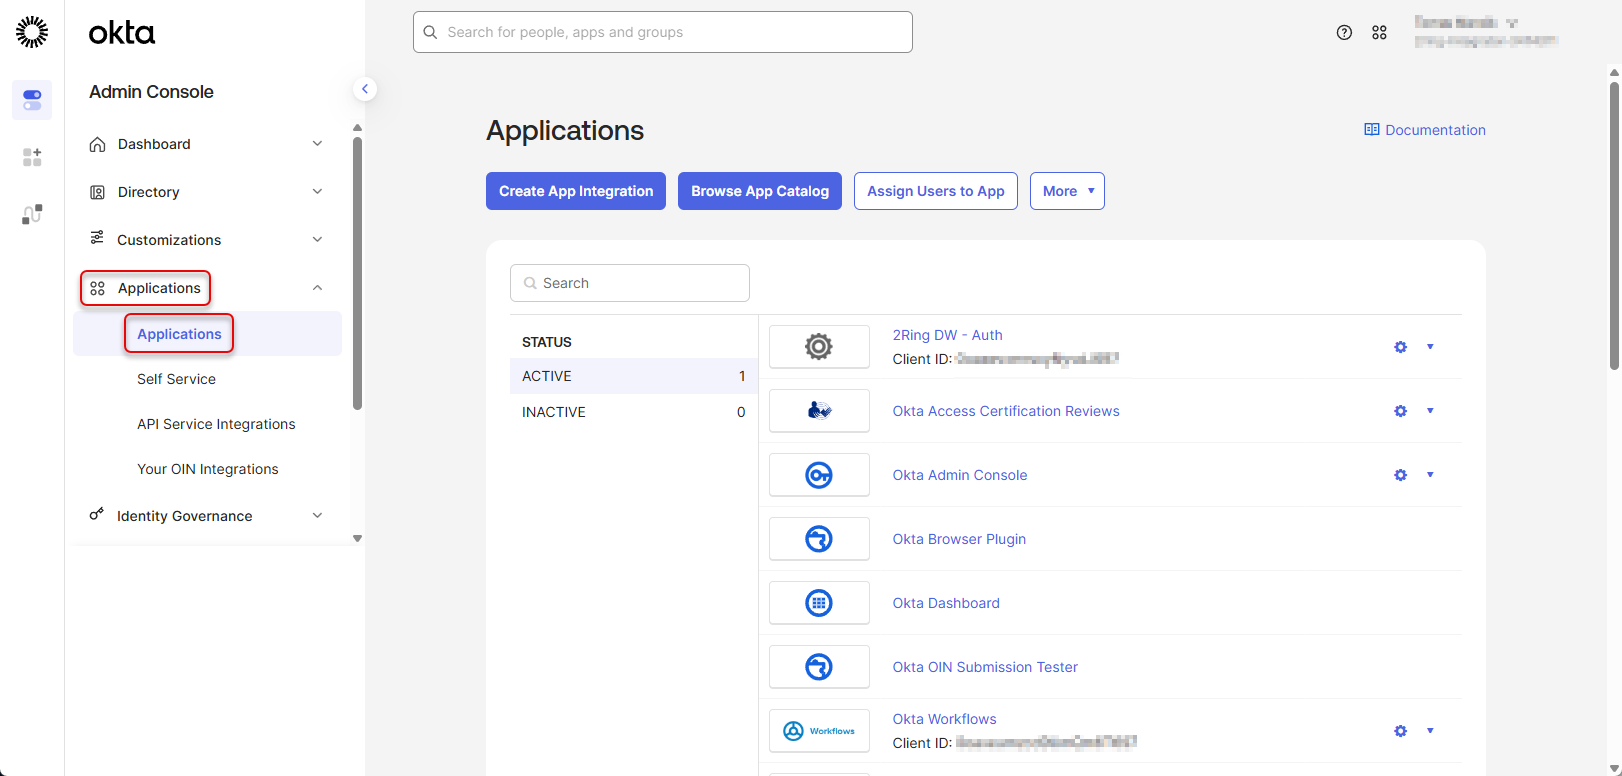Open the Documentation link
1622x776 pixels.
tap(1425, 130)
